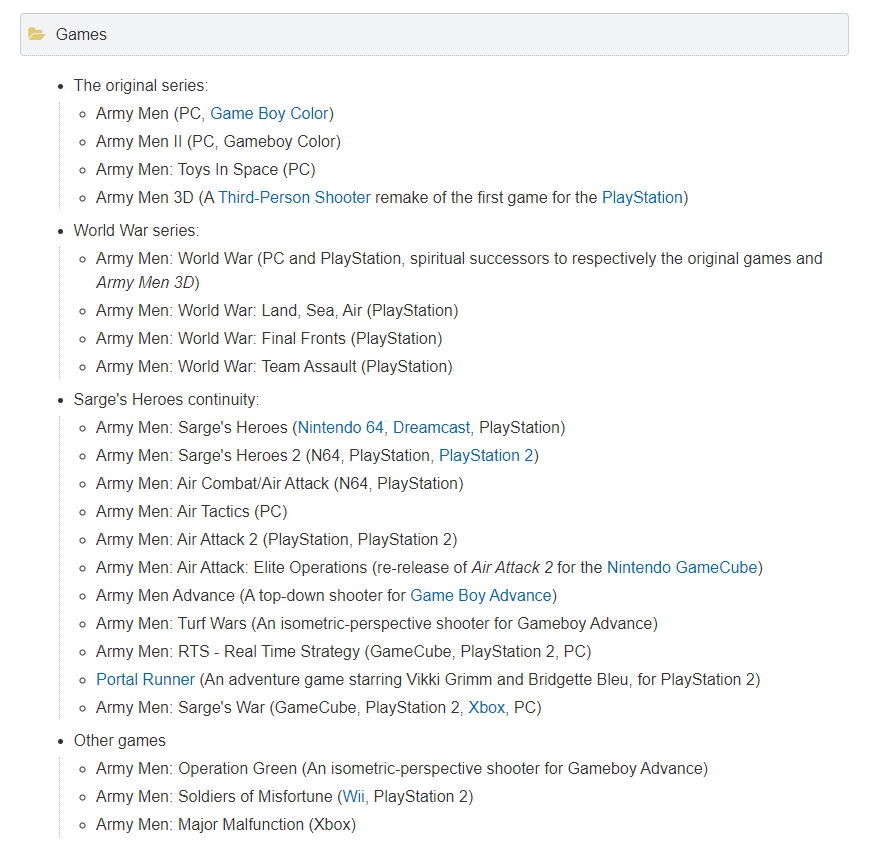Click 'Army Men: Turf Wars' entry

tap(377, 623)
